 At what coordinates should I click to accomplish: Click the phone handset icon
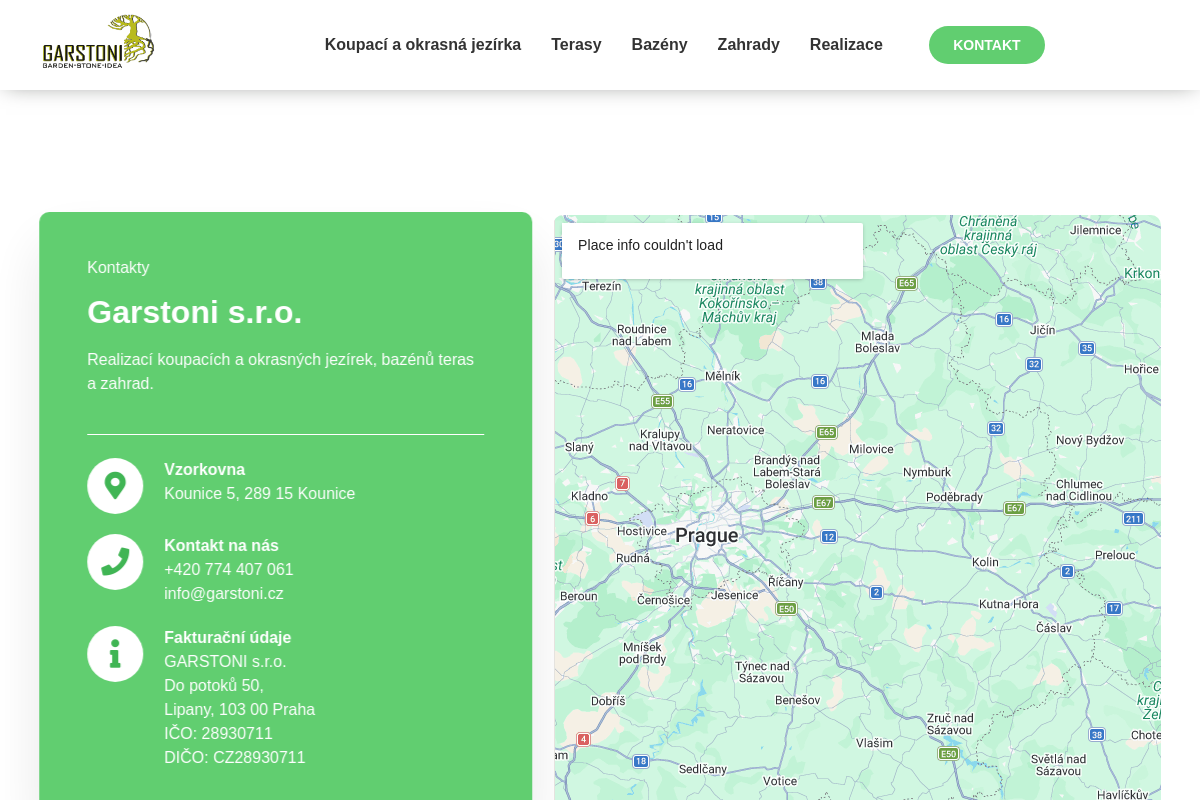[115, 562]
